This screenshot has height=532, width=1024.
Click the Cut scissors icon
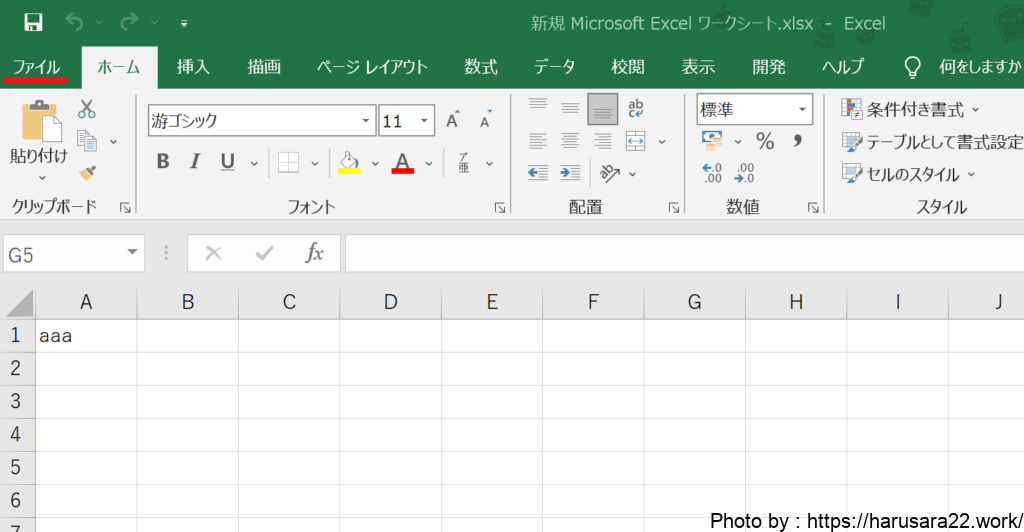pos(87,109)
